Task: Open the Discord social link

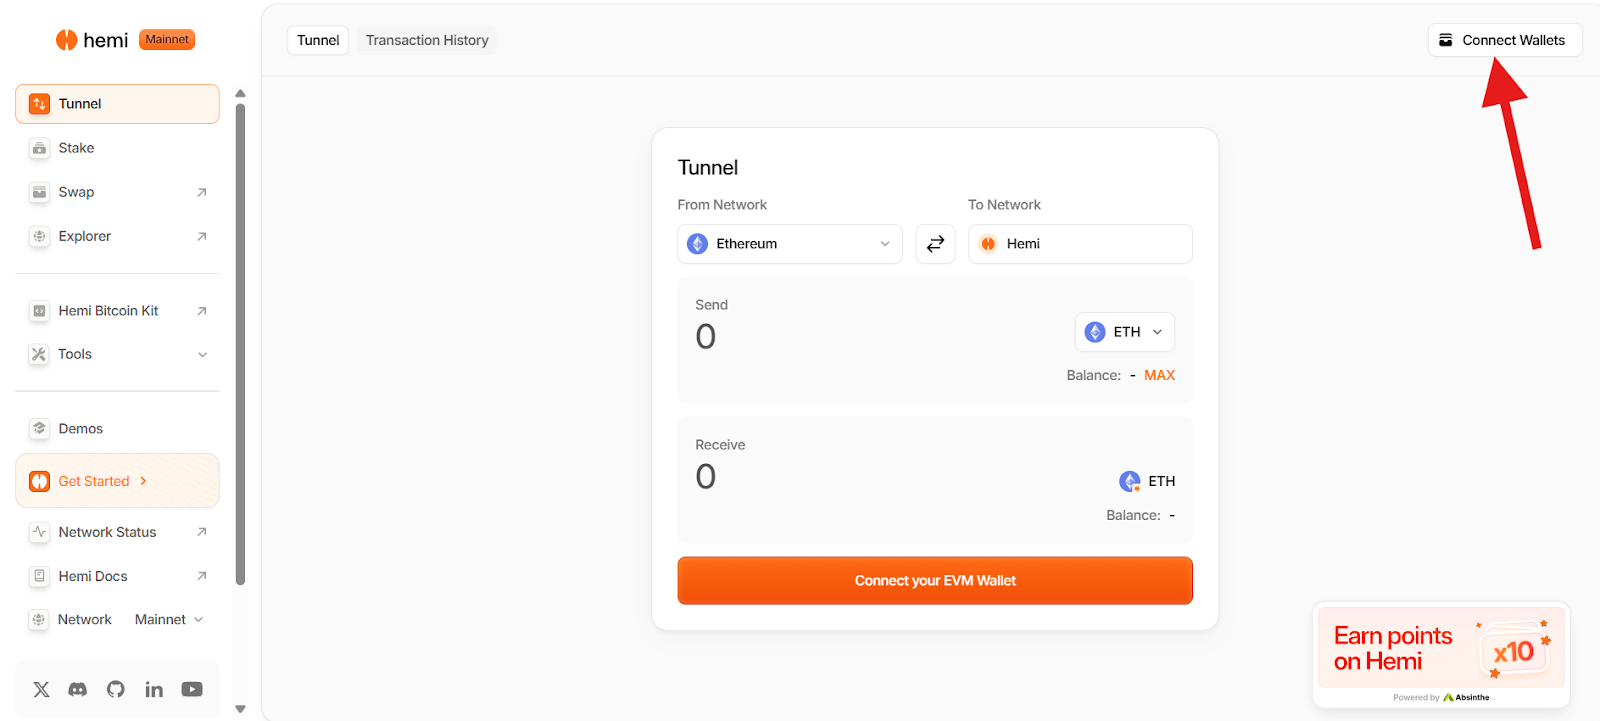Action: point(78,689)
